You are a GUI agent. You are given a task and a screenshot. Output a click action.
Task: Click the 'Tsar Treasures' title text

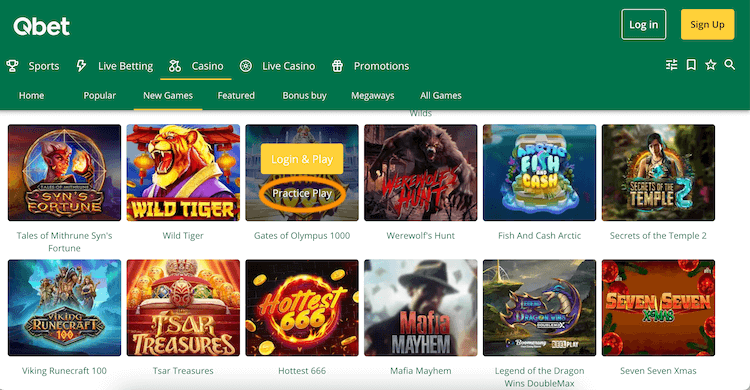click(x=183, y=370)
